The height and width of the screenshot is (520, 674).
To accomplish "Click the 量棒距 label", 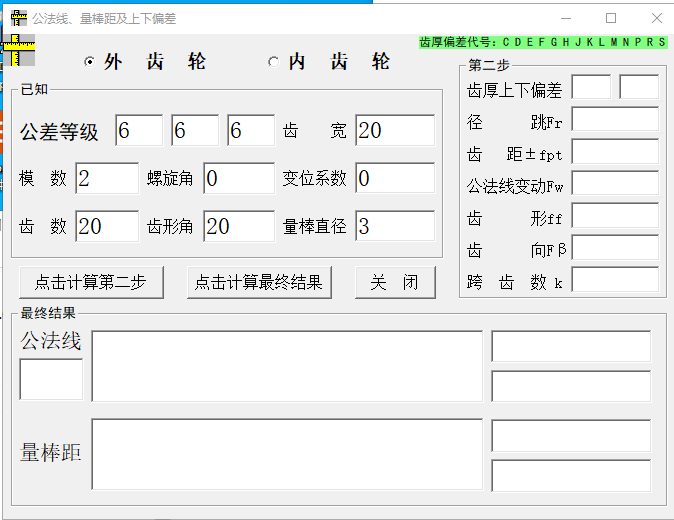I will tap(51, 453).
